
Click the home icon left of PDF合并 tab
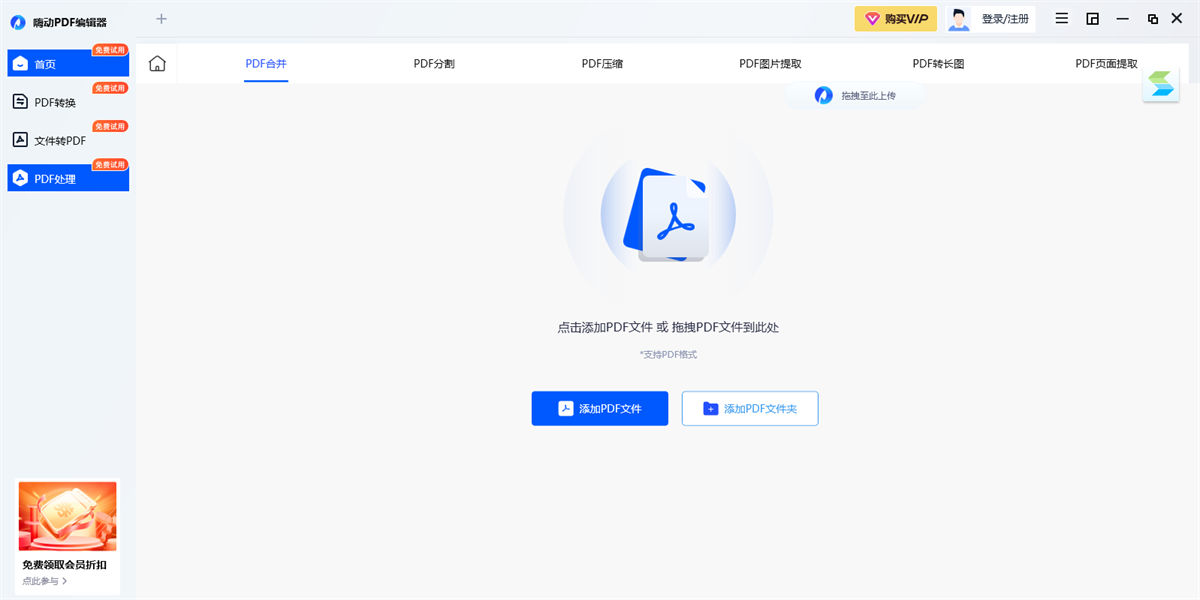[156, 62]
